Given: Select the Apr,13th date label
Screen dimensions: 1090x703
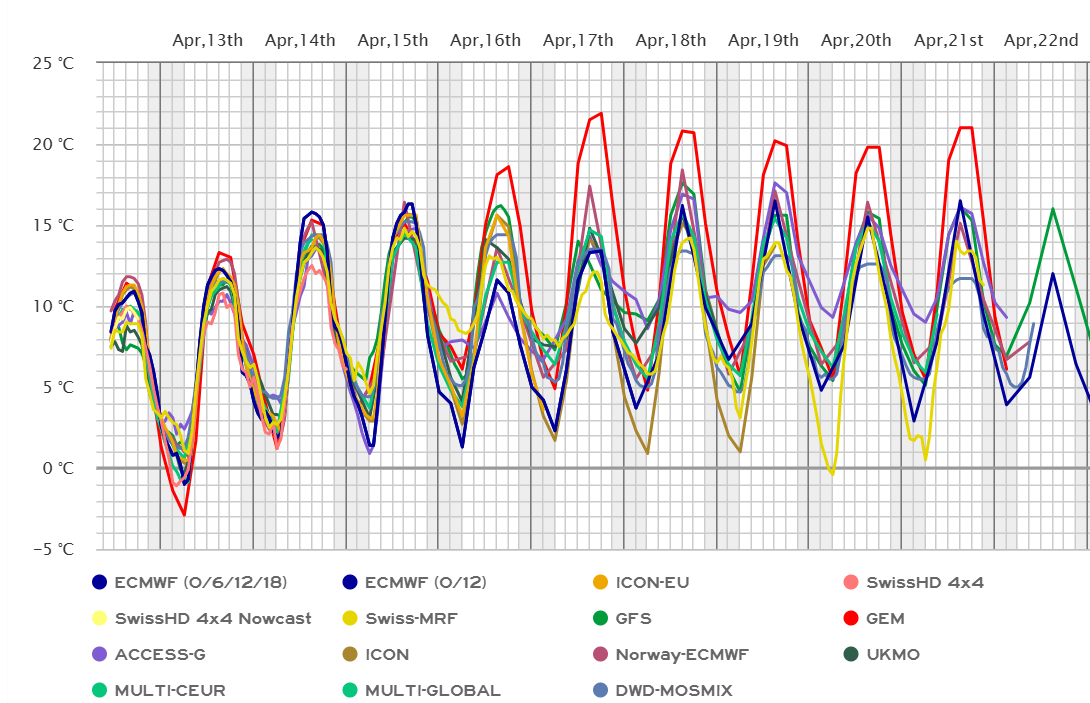Looking at the screenshot, I should pos(207,40).
